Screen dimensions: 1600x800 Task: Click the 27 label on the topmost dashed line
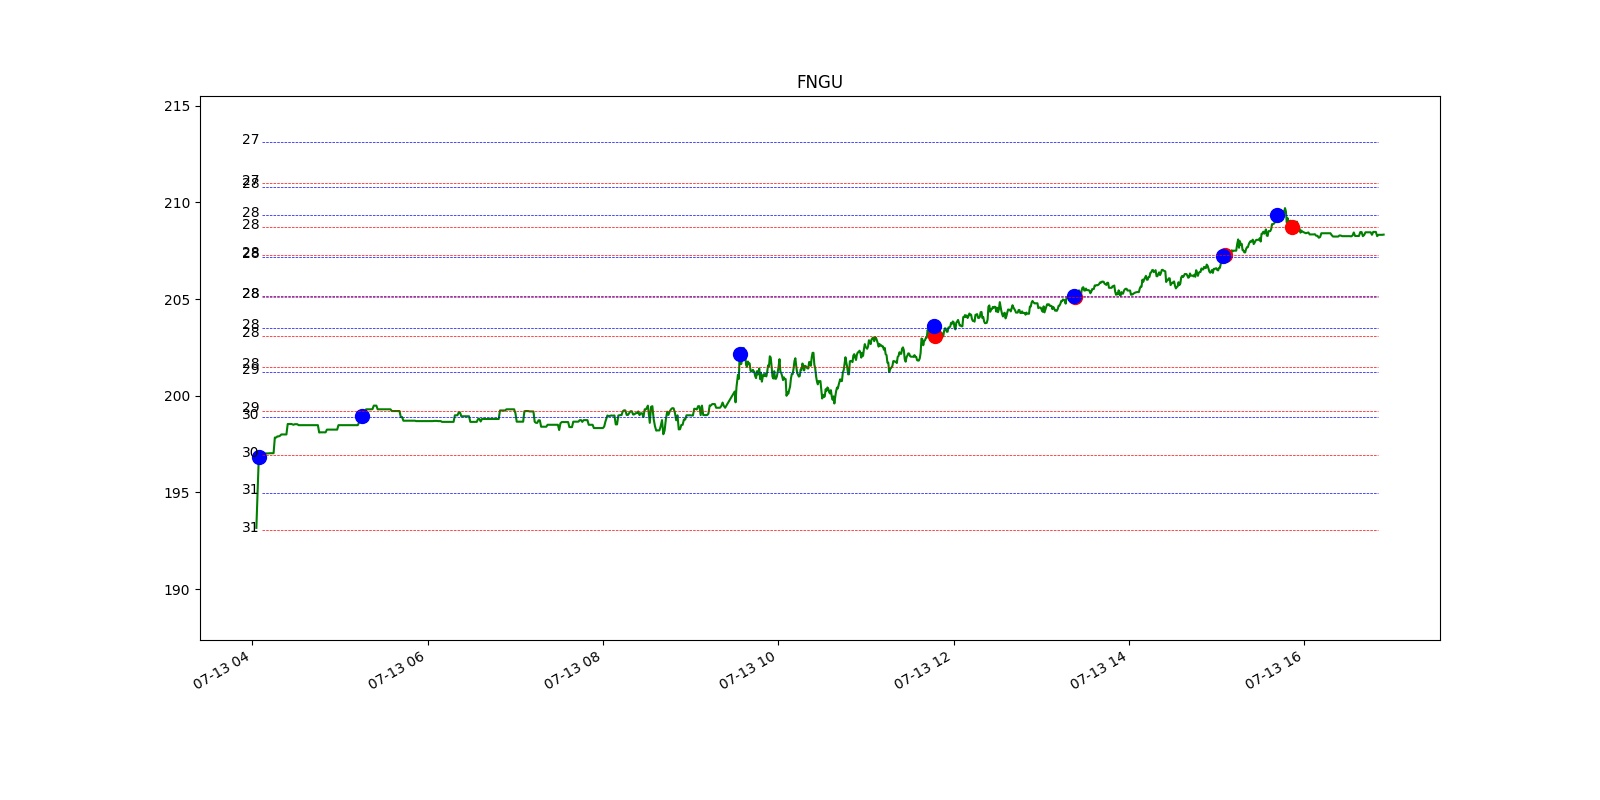[250, 140]
